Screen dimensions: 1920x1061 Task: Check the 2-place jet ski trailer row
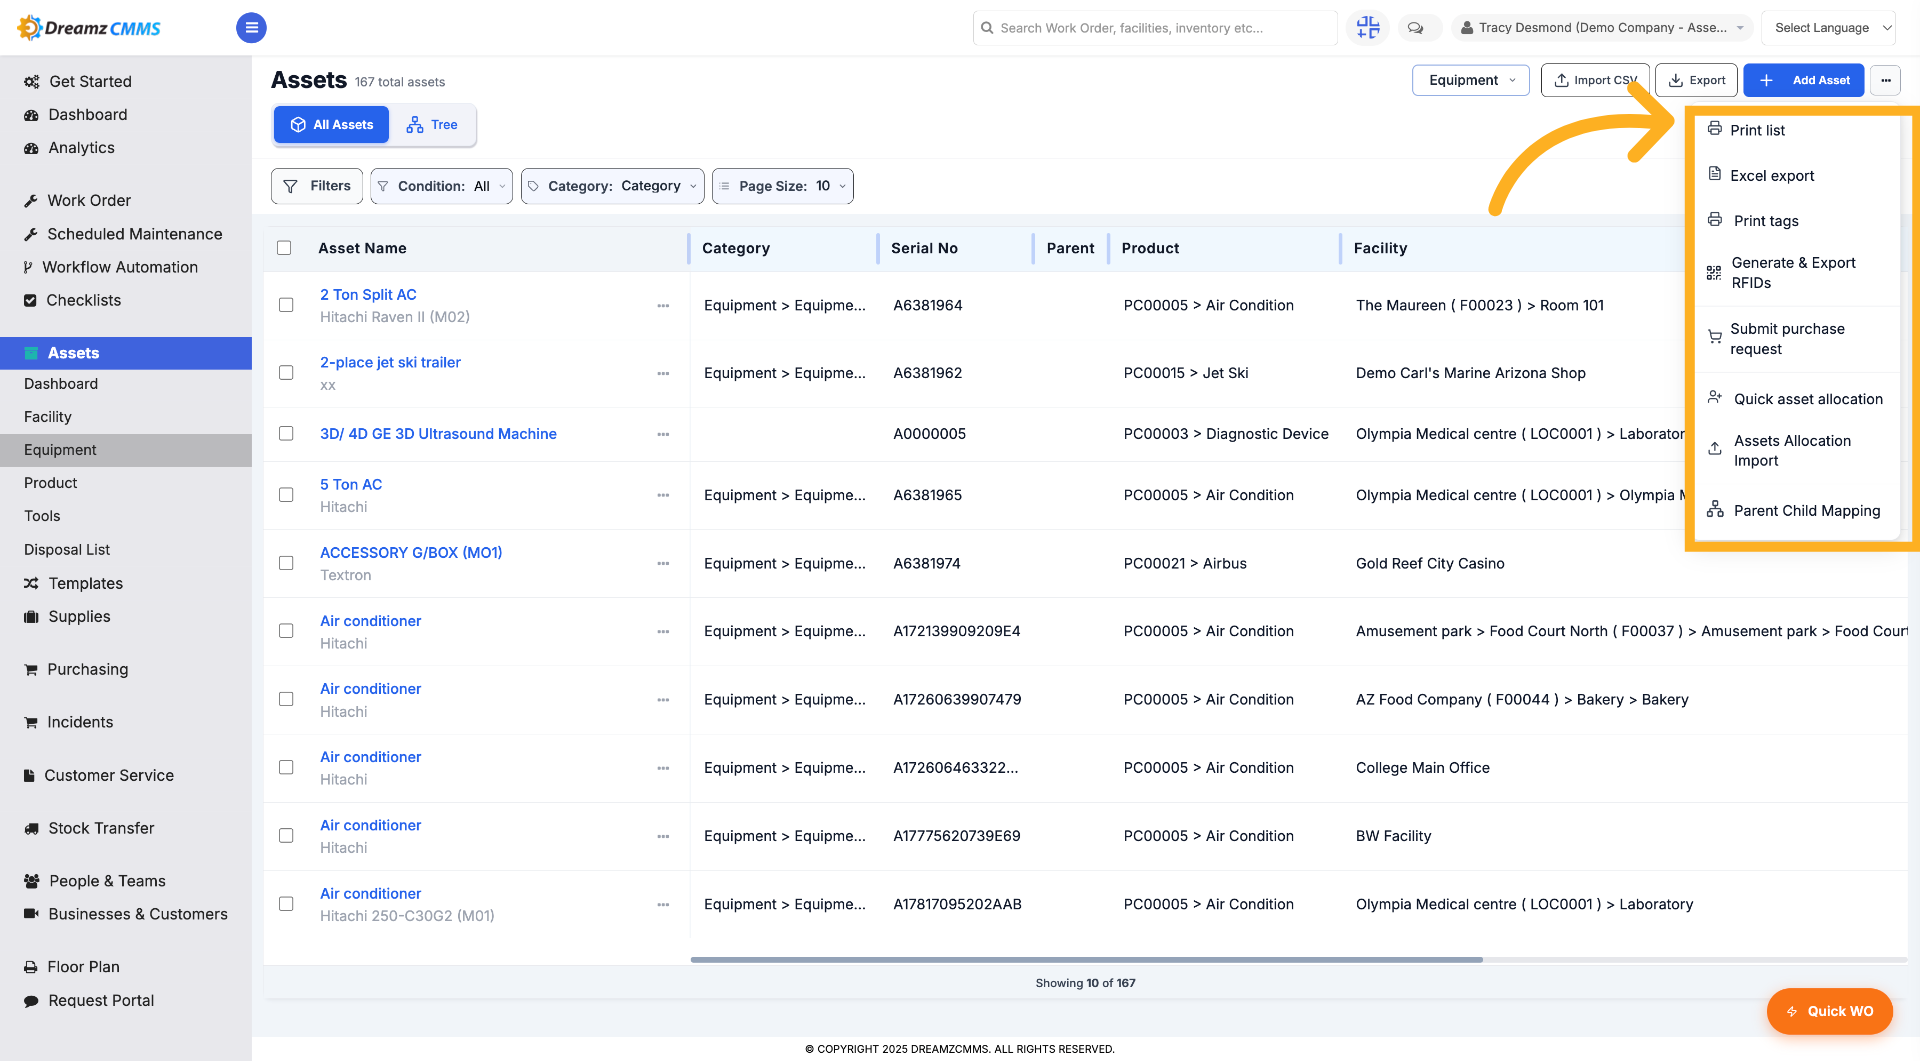coord(286,373)
